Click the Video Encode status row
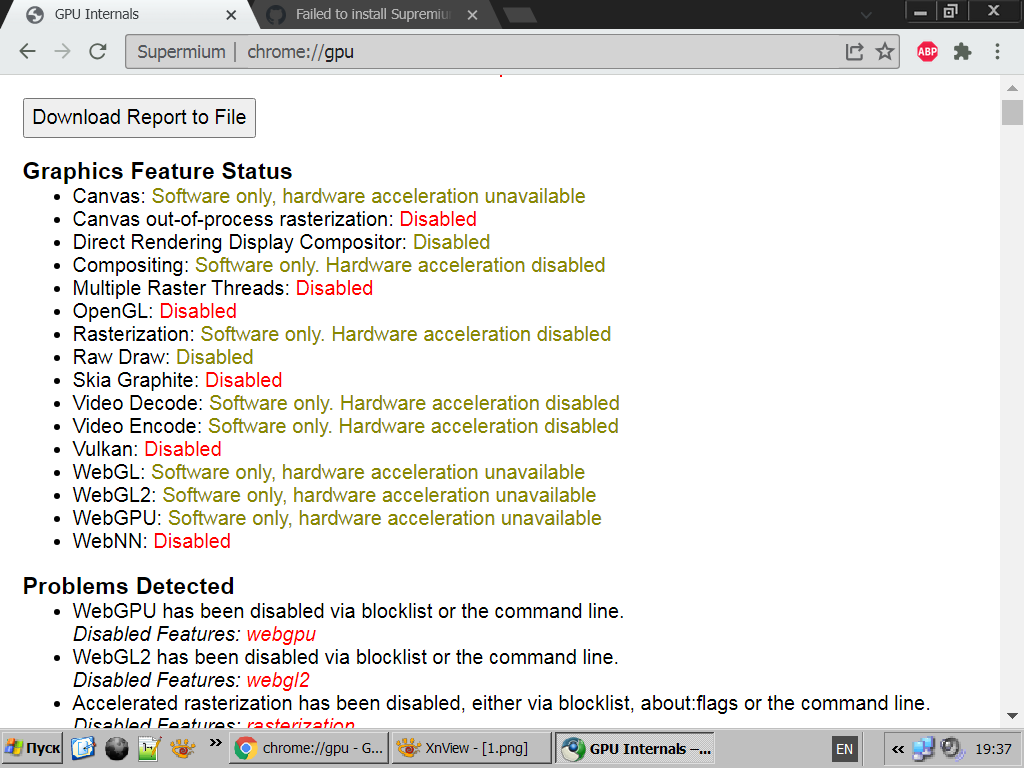 click(x=345, y=426)
